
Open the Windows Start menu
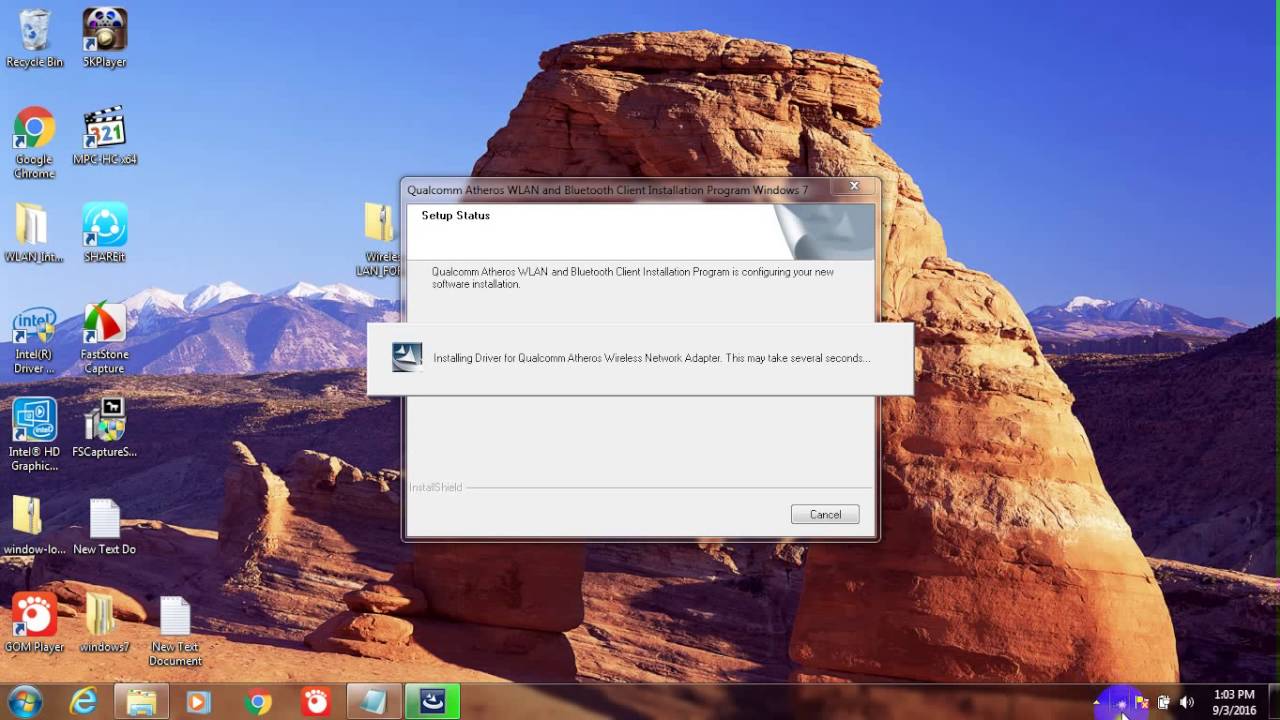pyautogui.click(x=25, y=702)
